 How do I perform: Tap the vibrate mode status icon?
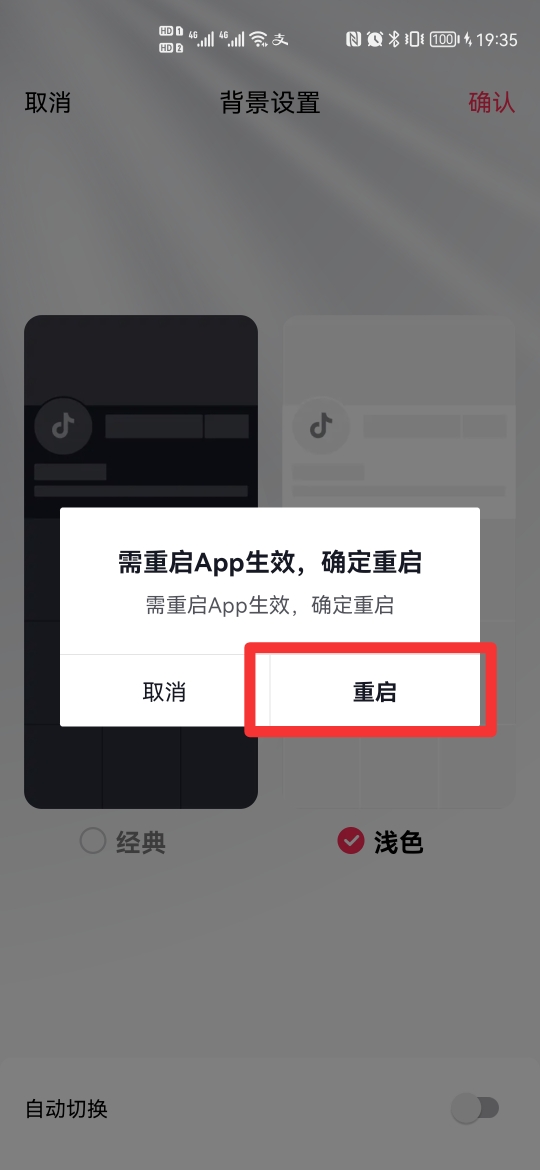tap(415, 39)
